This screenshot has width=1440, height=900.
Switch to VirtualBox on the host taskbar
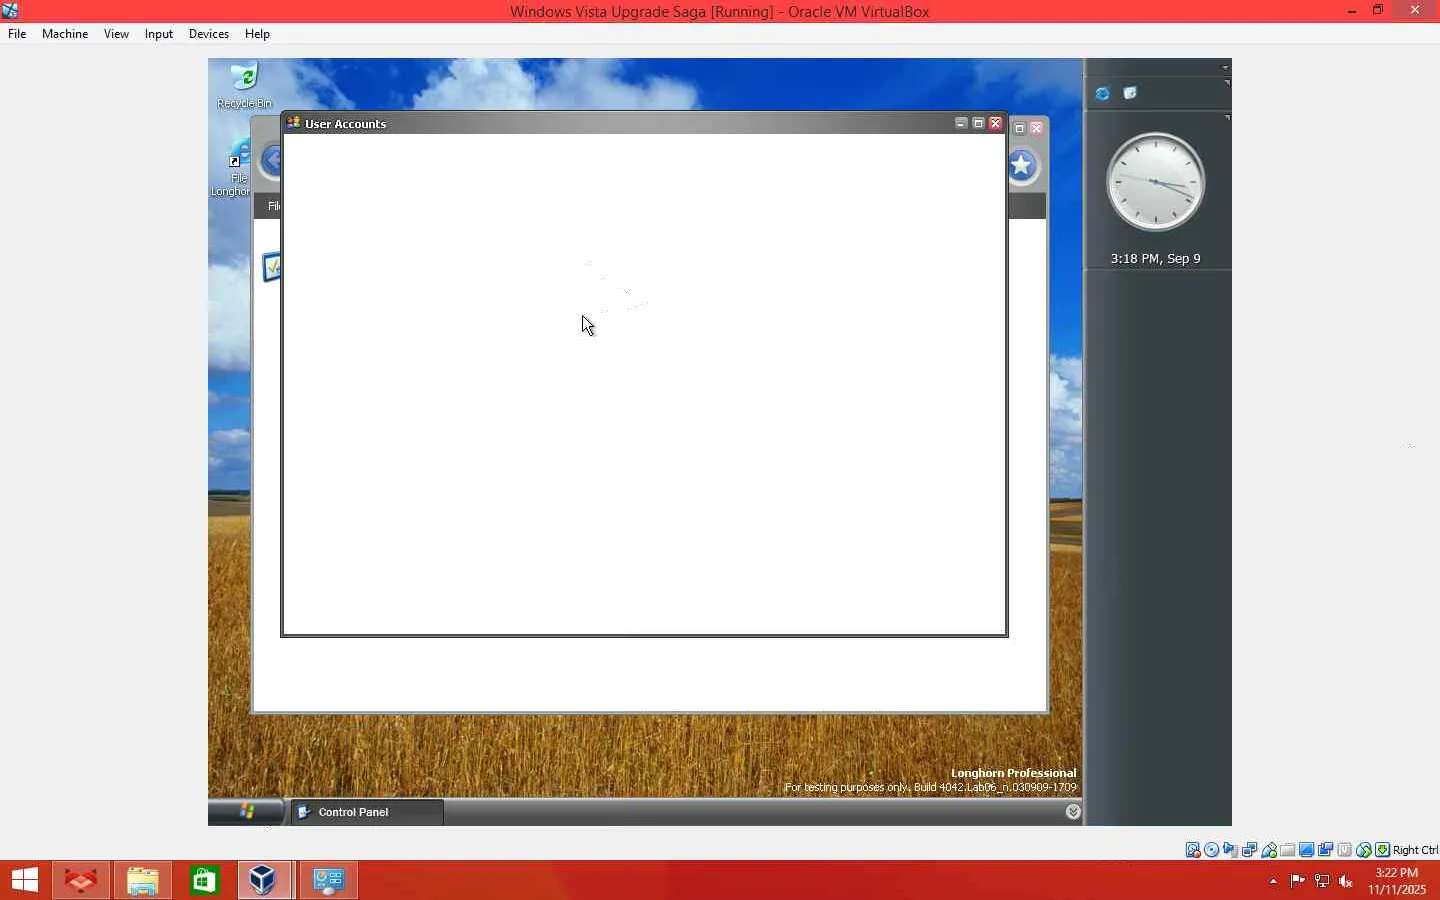(x=264, y=880)
